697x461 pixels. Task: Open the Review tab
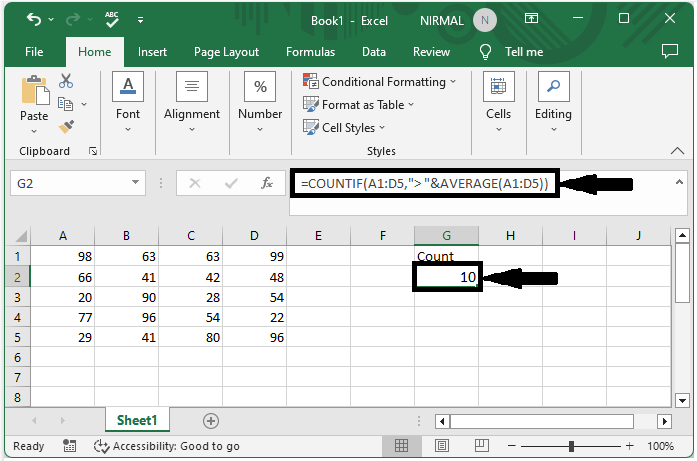(x=431, y=52)
